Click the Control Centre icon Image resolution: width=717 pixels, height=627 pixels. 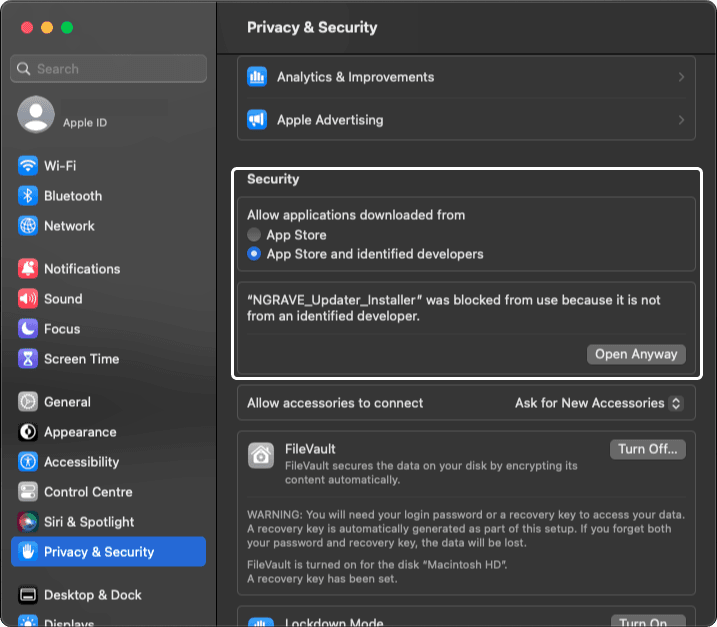28,492
